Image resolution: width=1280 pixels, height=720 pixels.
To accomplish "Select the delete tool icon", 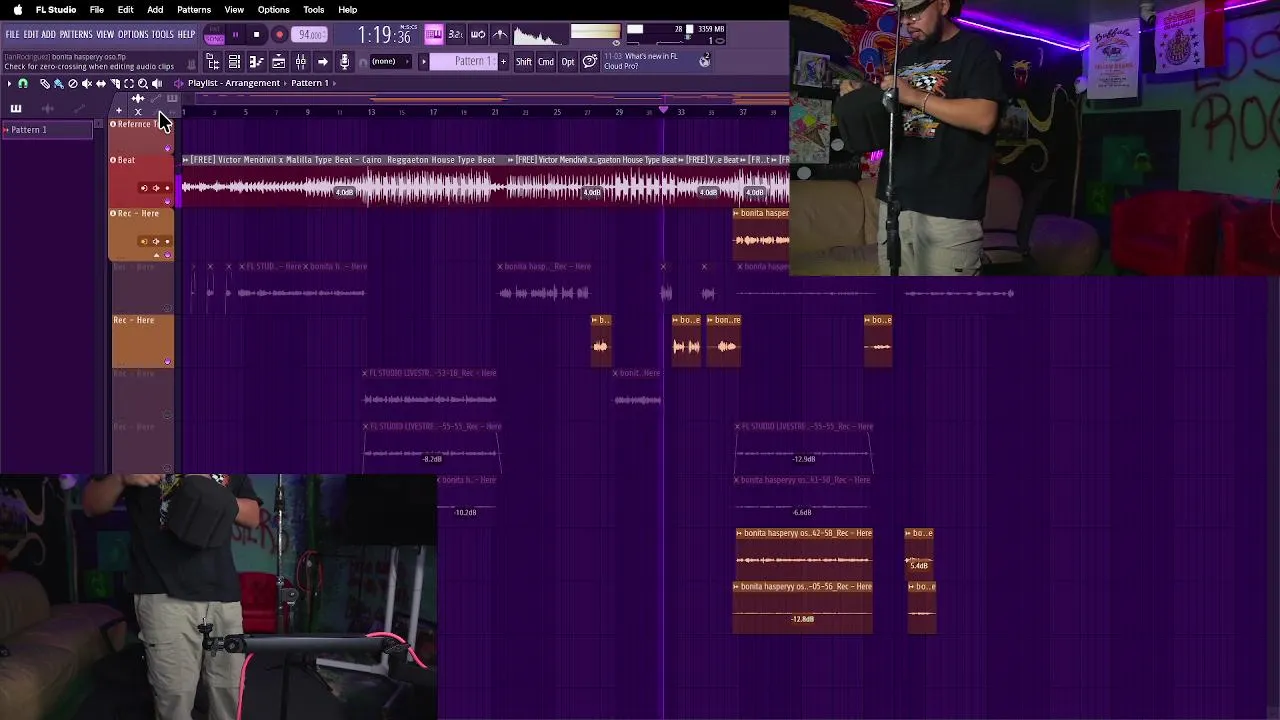I will (x=73, y=84).
